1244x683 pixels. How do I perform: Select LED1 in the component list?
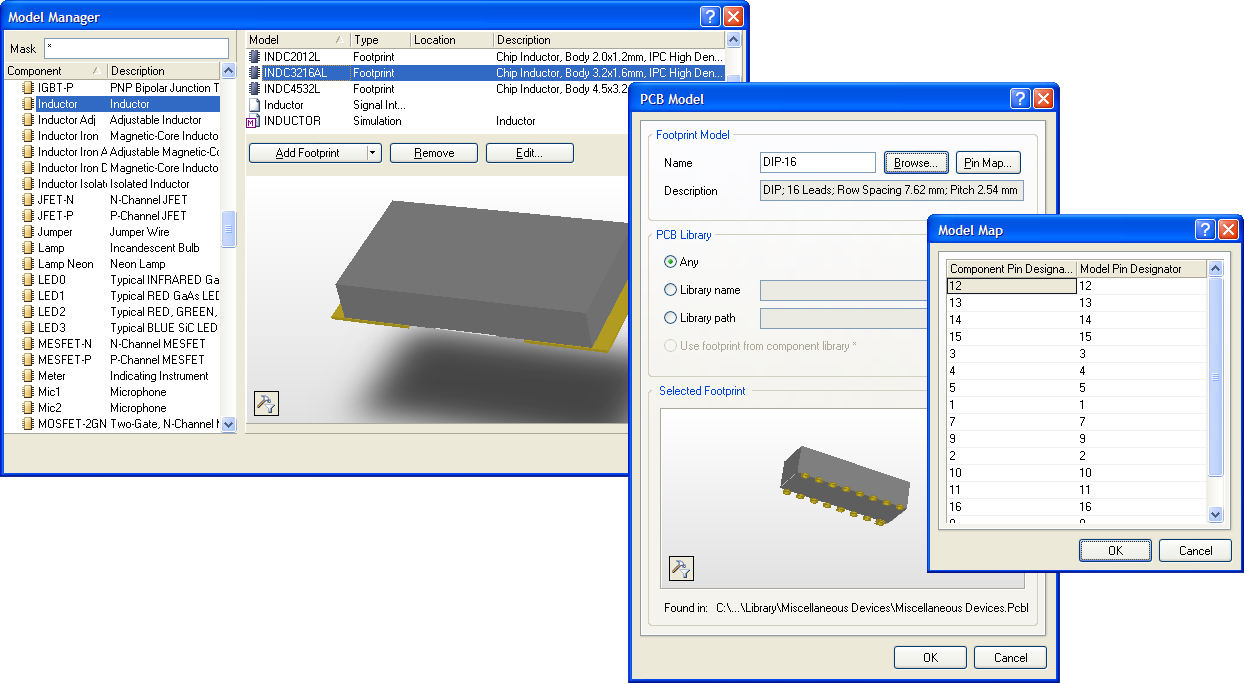coord(51,296)
